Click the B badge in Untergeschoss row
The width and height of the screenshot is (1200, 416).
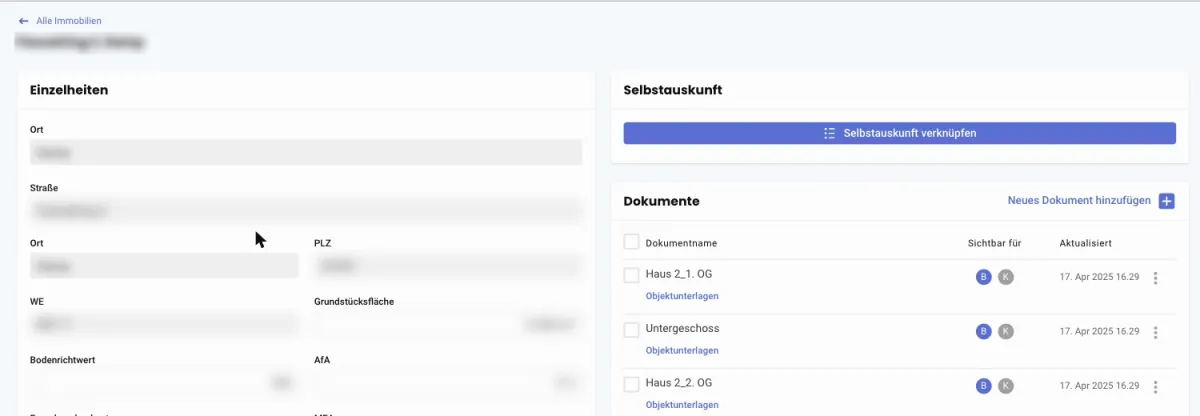(x=983, y=331)
